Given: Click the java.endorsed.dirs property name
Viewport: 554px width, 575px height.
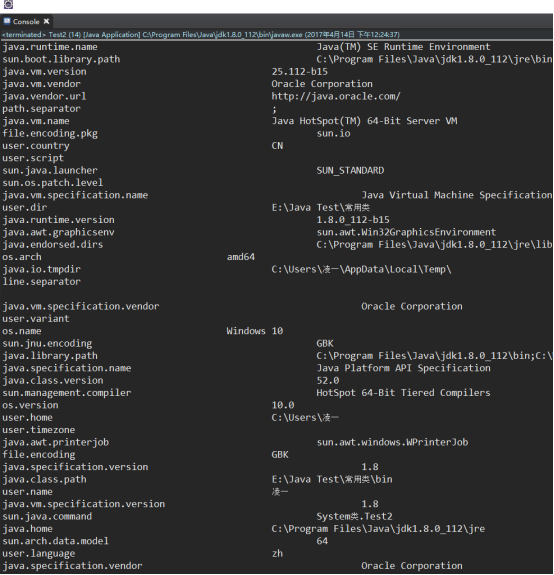Looking at the screenshot, I should tap(53, 245).
